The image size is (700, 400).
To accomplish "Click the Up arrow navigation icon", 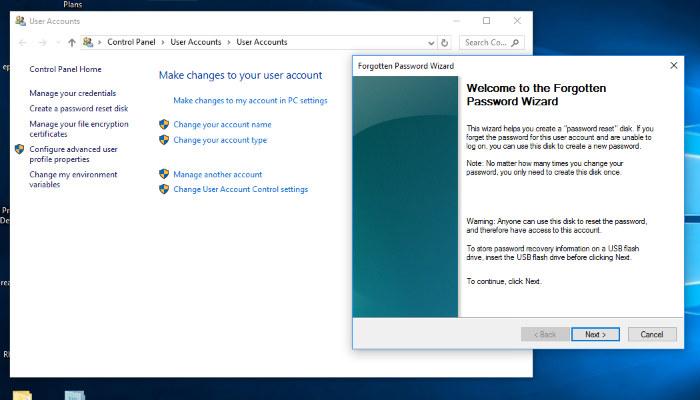I will pos(72,42).
